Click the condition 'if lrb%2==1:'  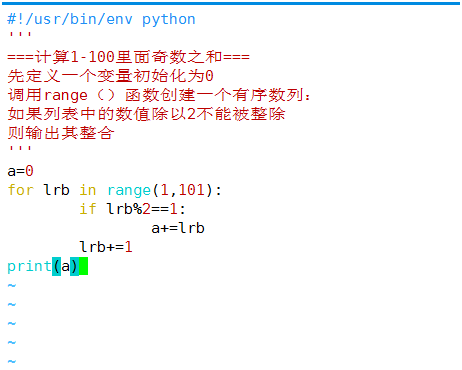tap(132, 209)
